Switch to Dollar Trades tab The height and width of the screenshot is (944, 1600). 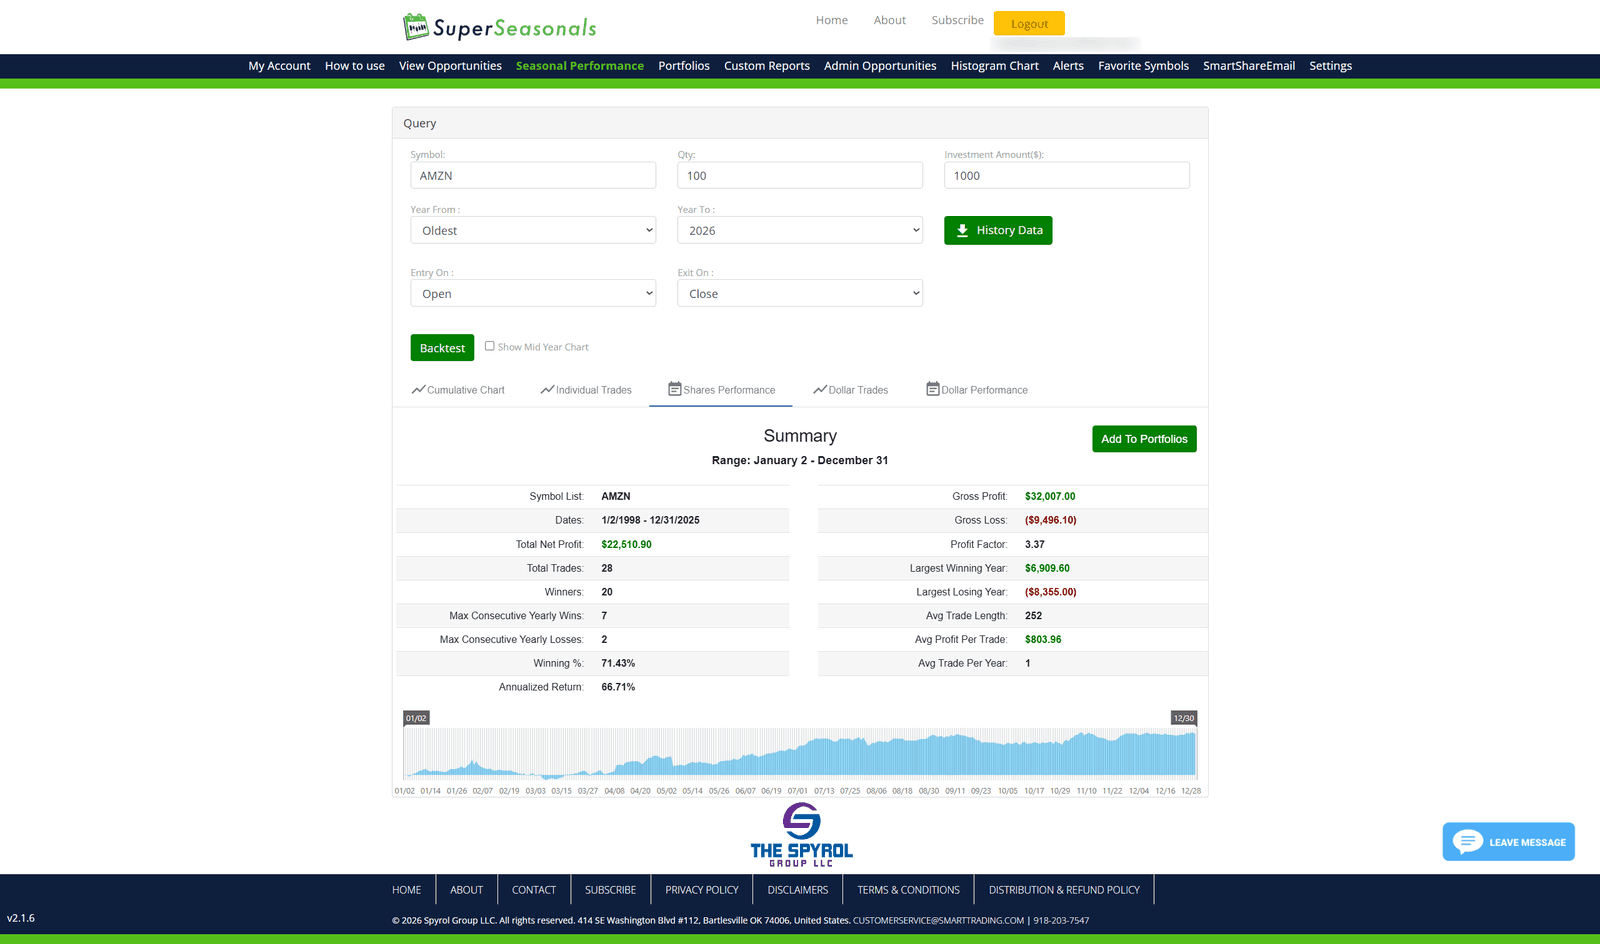[850, 390]
